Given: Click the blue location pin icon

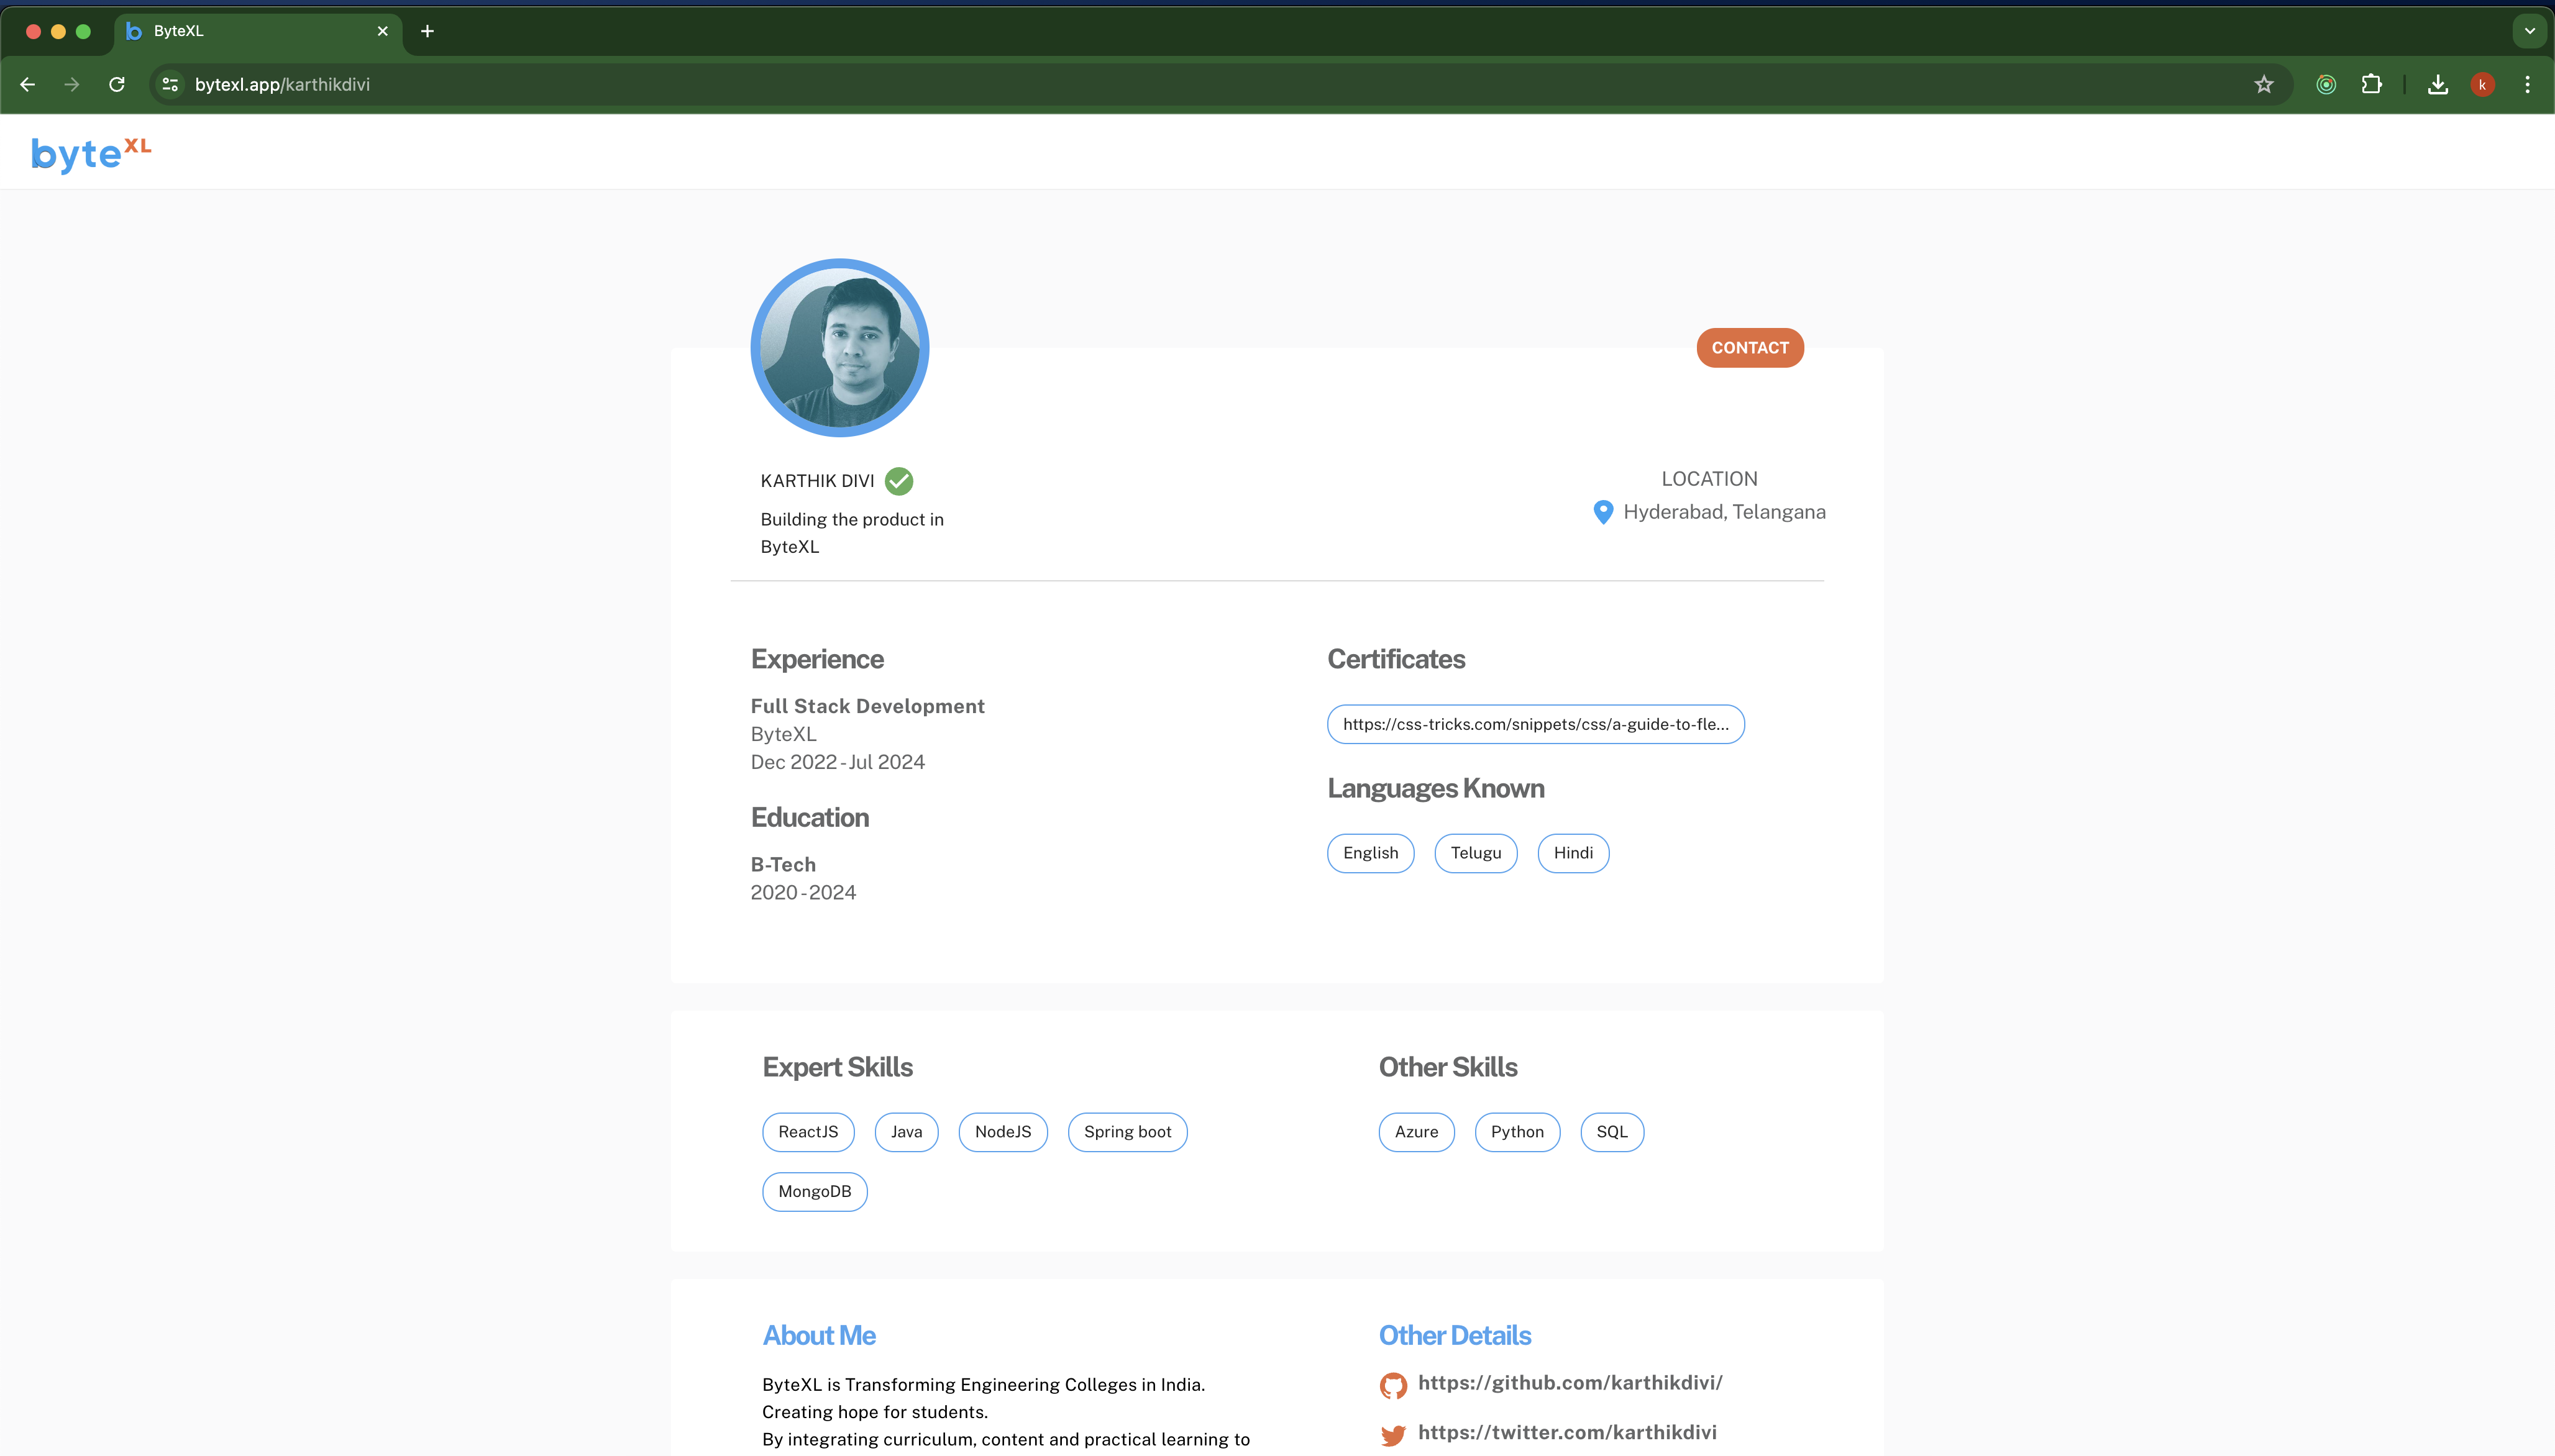Looking at the screenshot, I should [1603, 512].
